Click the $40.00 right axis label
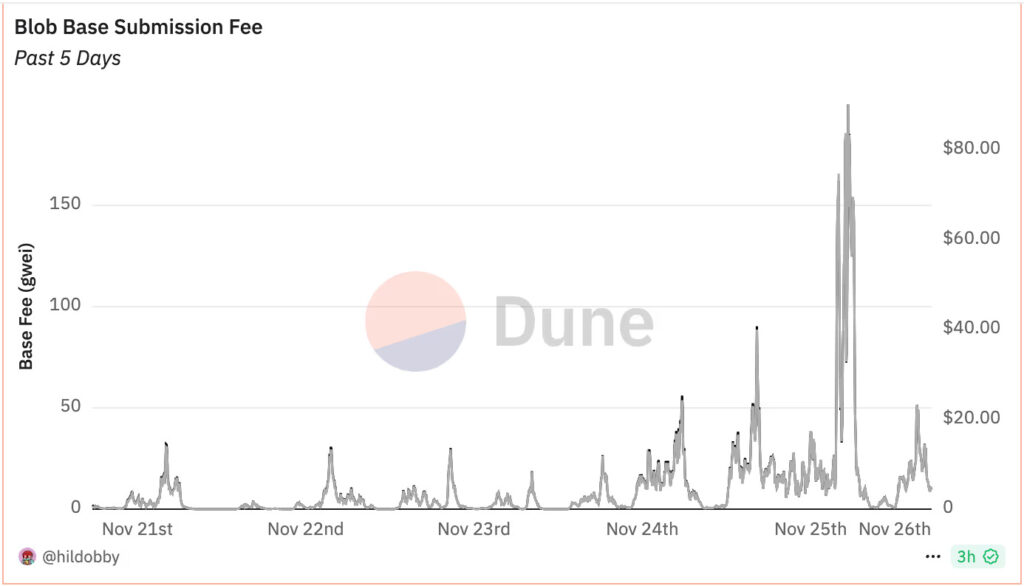The width and height of the screenshot is (1024, 586). click(x=971, y=328)
